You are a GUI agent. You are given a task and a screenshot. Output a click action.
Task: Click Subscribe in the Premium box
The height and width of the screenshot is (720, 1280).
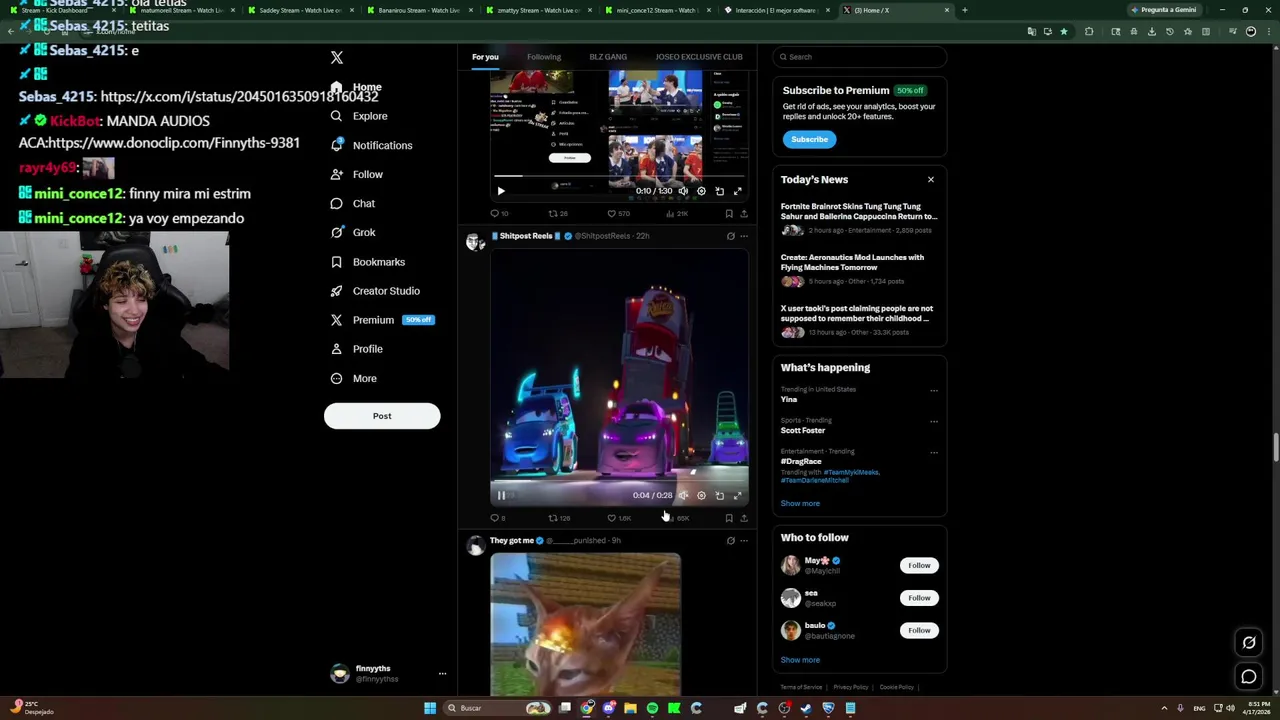coord(809,139)
